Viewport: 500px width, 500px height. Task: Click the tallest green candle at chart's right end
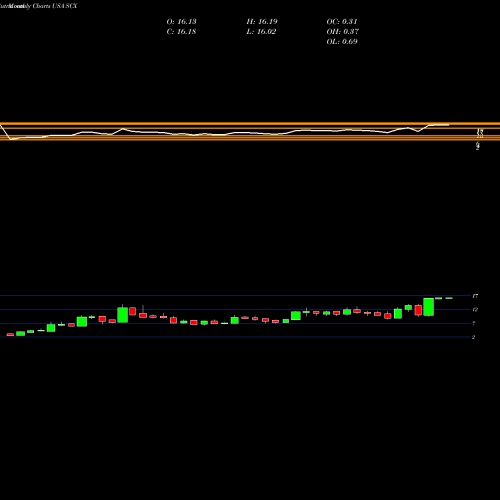[429, 307]
